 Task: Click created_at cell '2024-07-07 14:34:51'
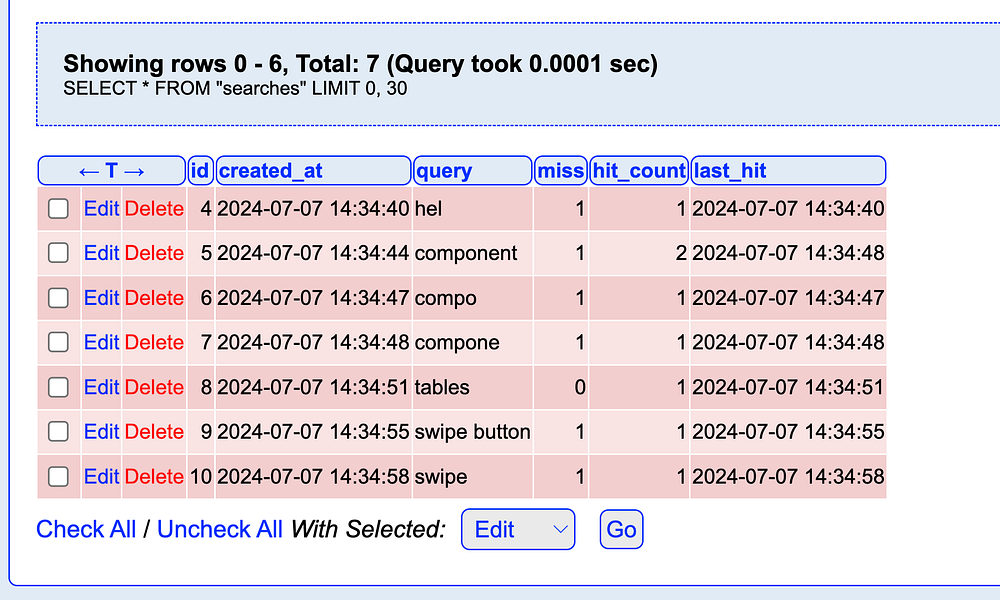[313, 387]
